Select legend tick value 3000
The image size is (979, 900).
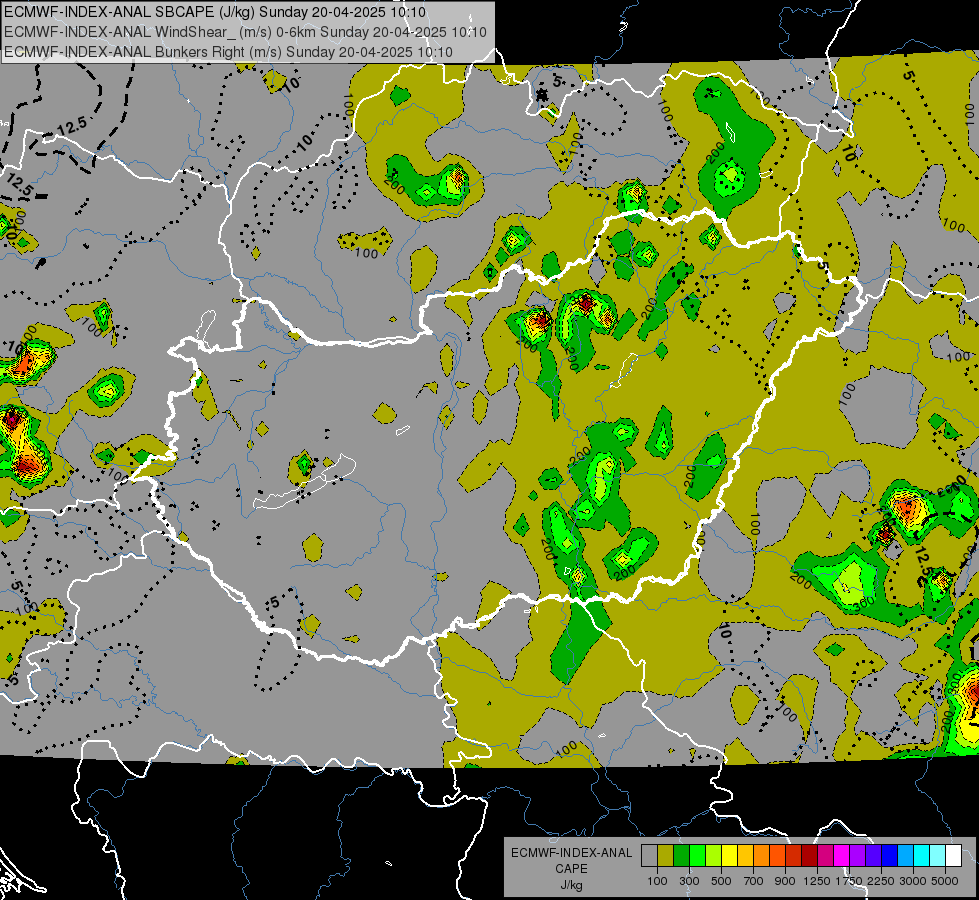(x=913, y=881)
